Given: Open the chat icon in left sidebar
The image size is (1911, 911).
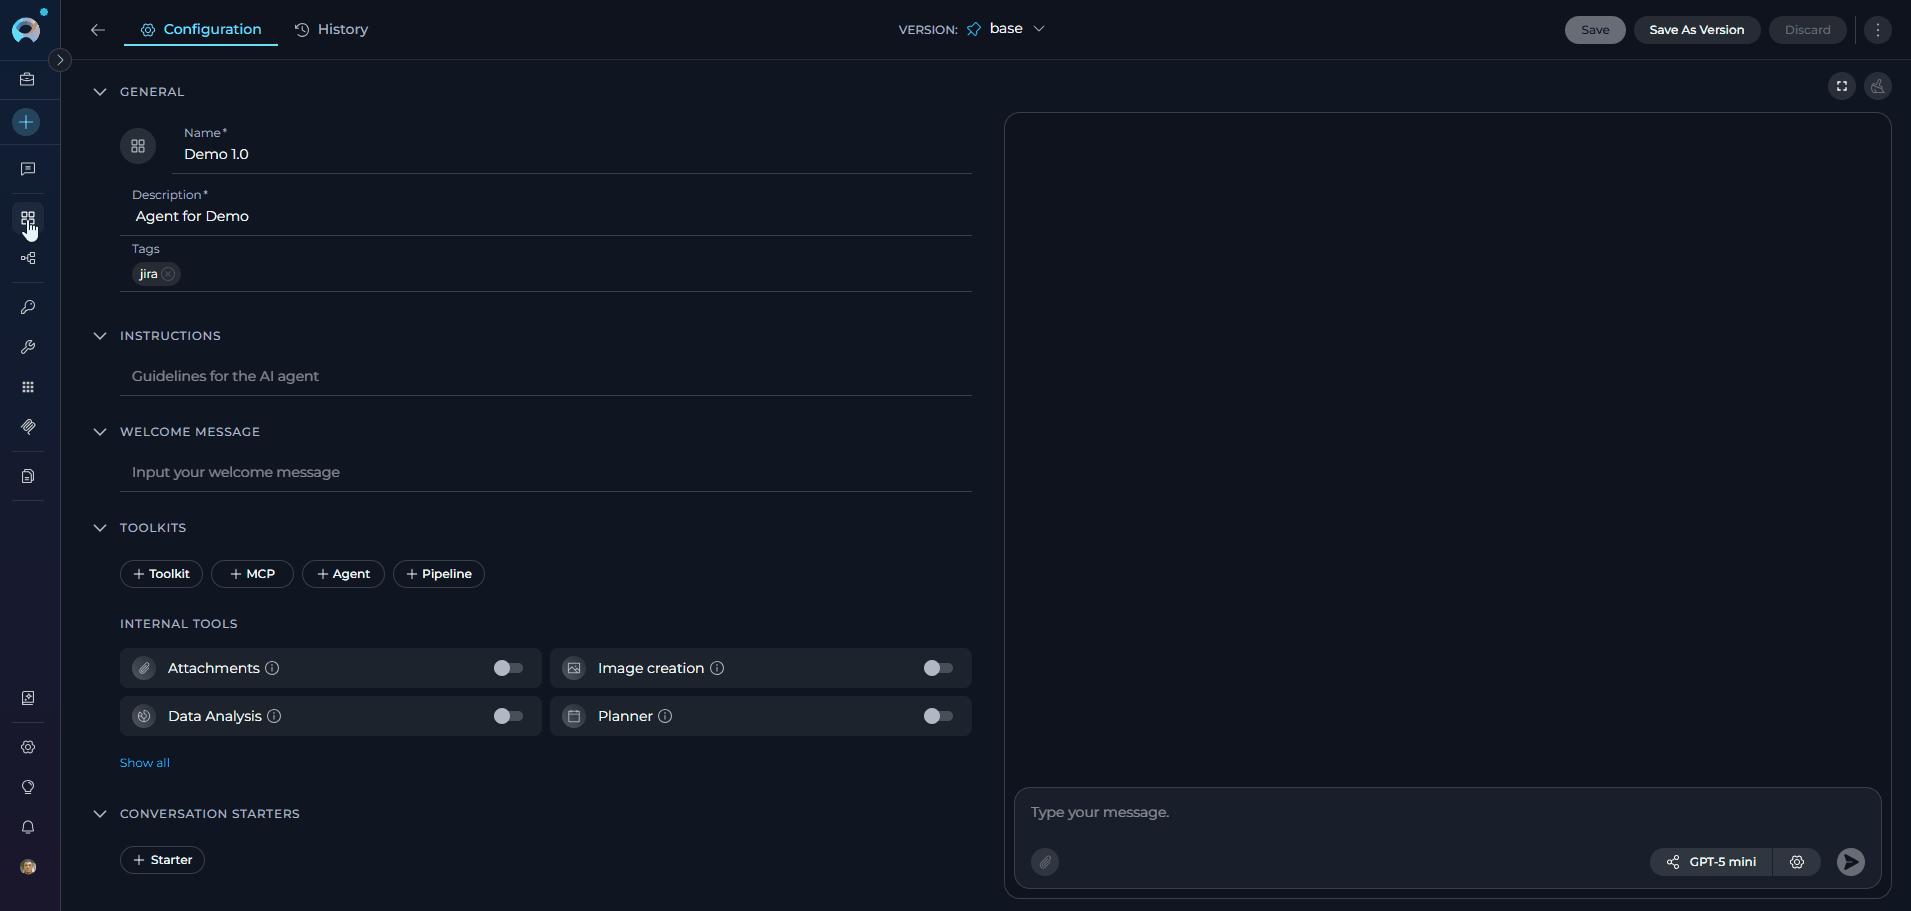Looking at the screenshot, I should [x=28, y=169].
